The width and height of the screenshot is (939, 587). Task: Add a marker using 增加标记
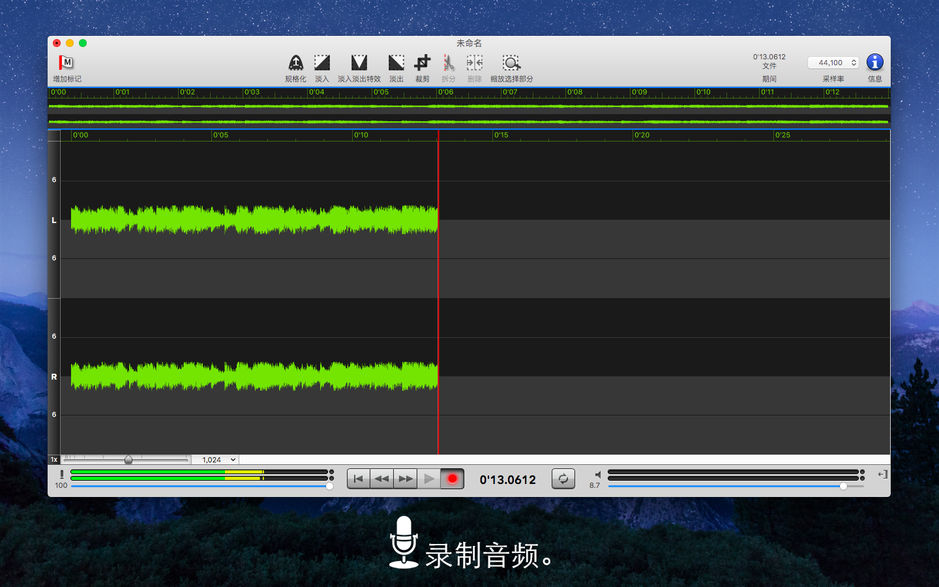coord(64,62)
